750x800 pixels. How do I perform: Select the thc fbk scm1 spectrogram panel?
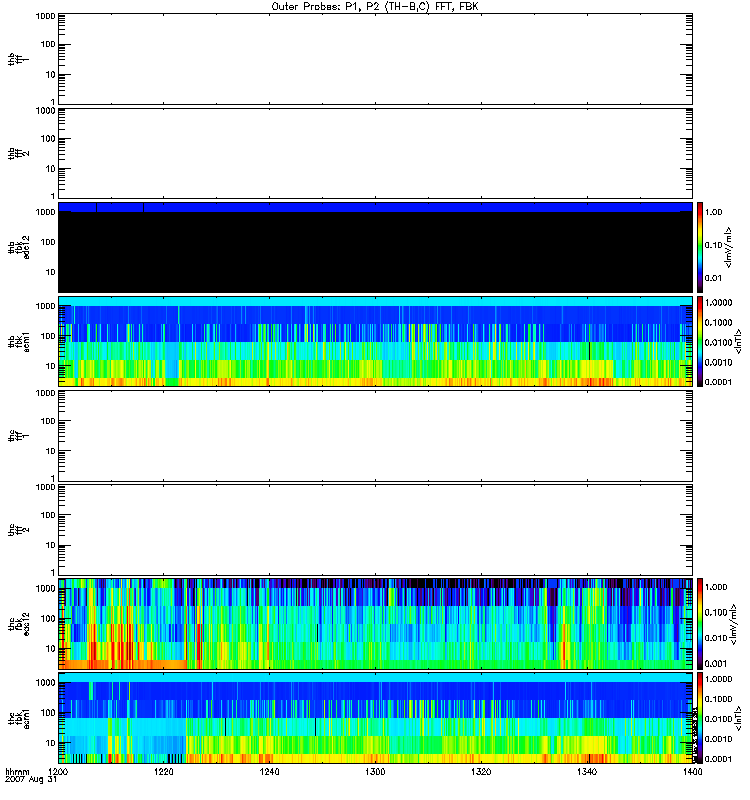pyautogui.click(x=375, y=717)
